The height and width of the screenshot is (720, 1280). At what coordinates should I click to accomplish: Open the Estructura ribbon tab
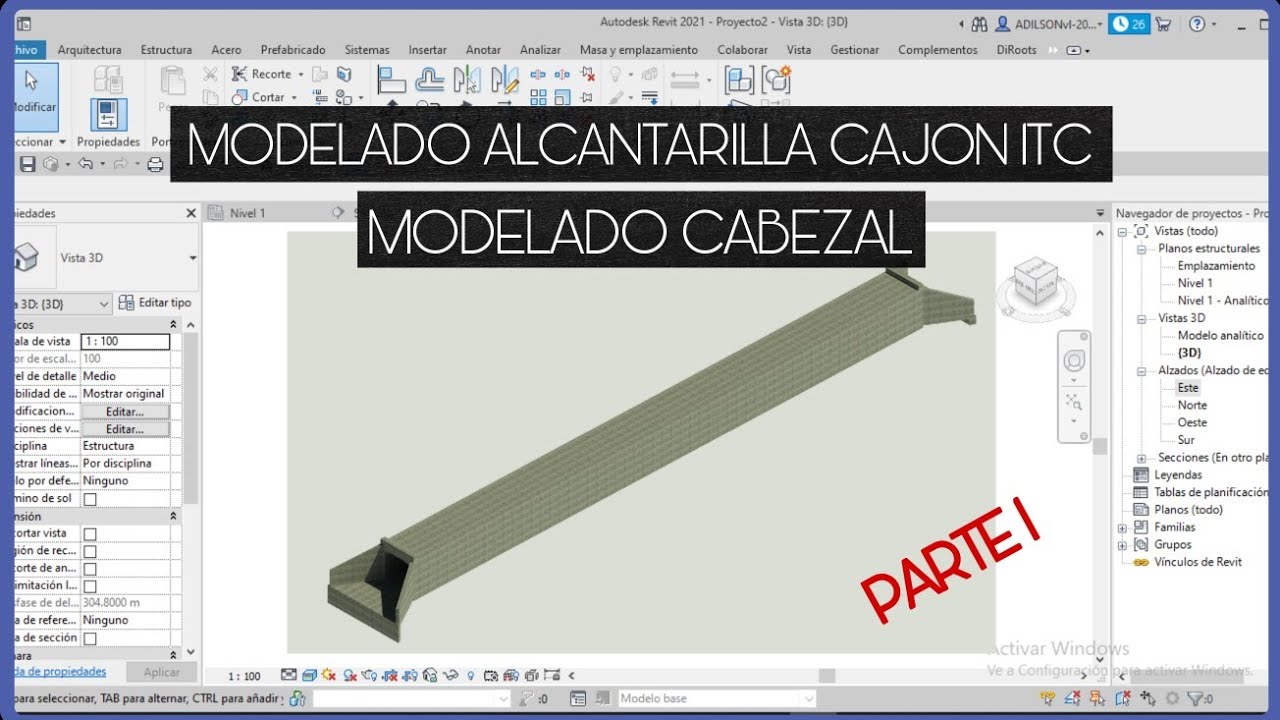pos(166,50)
